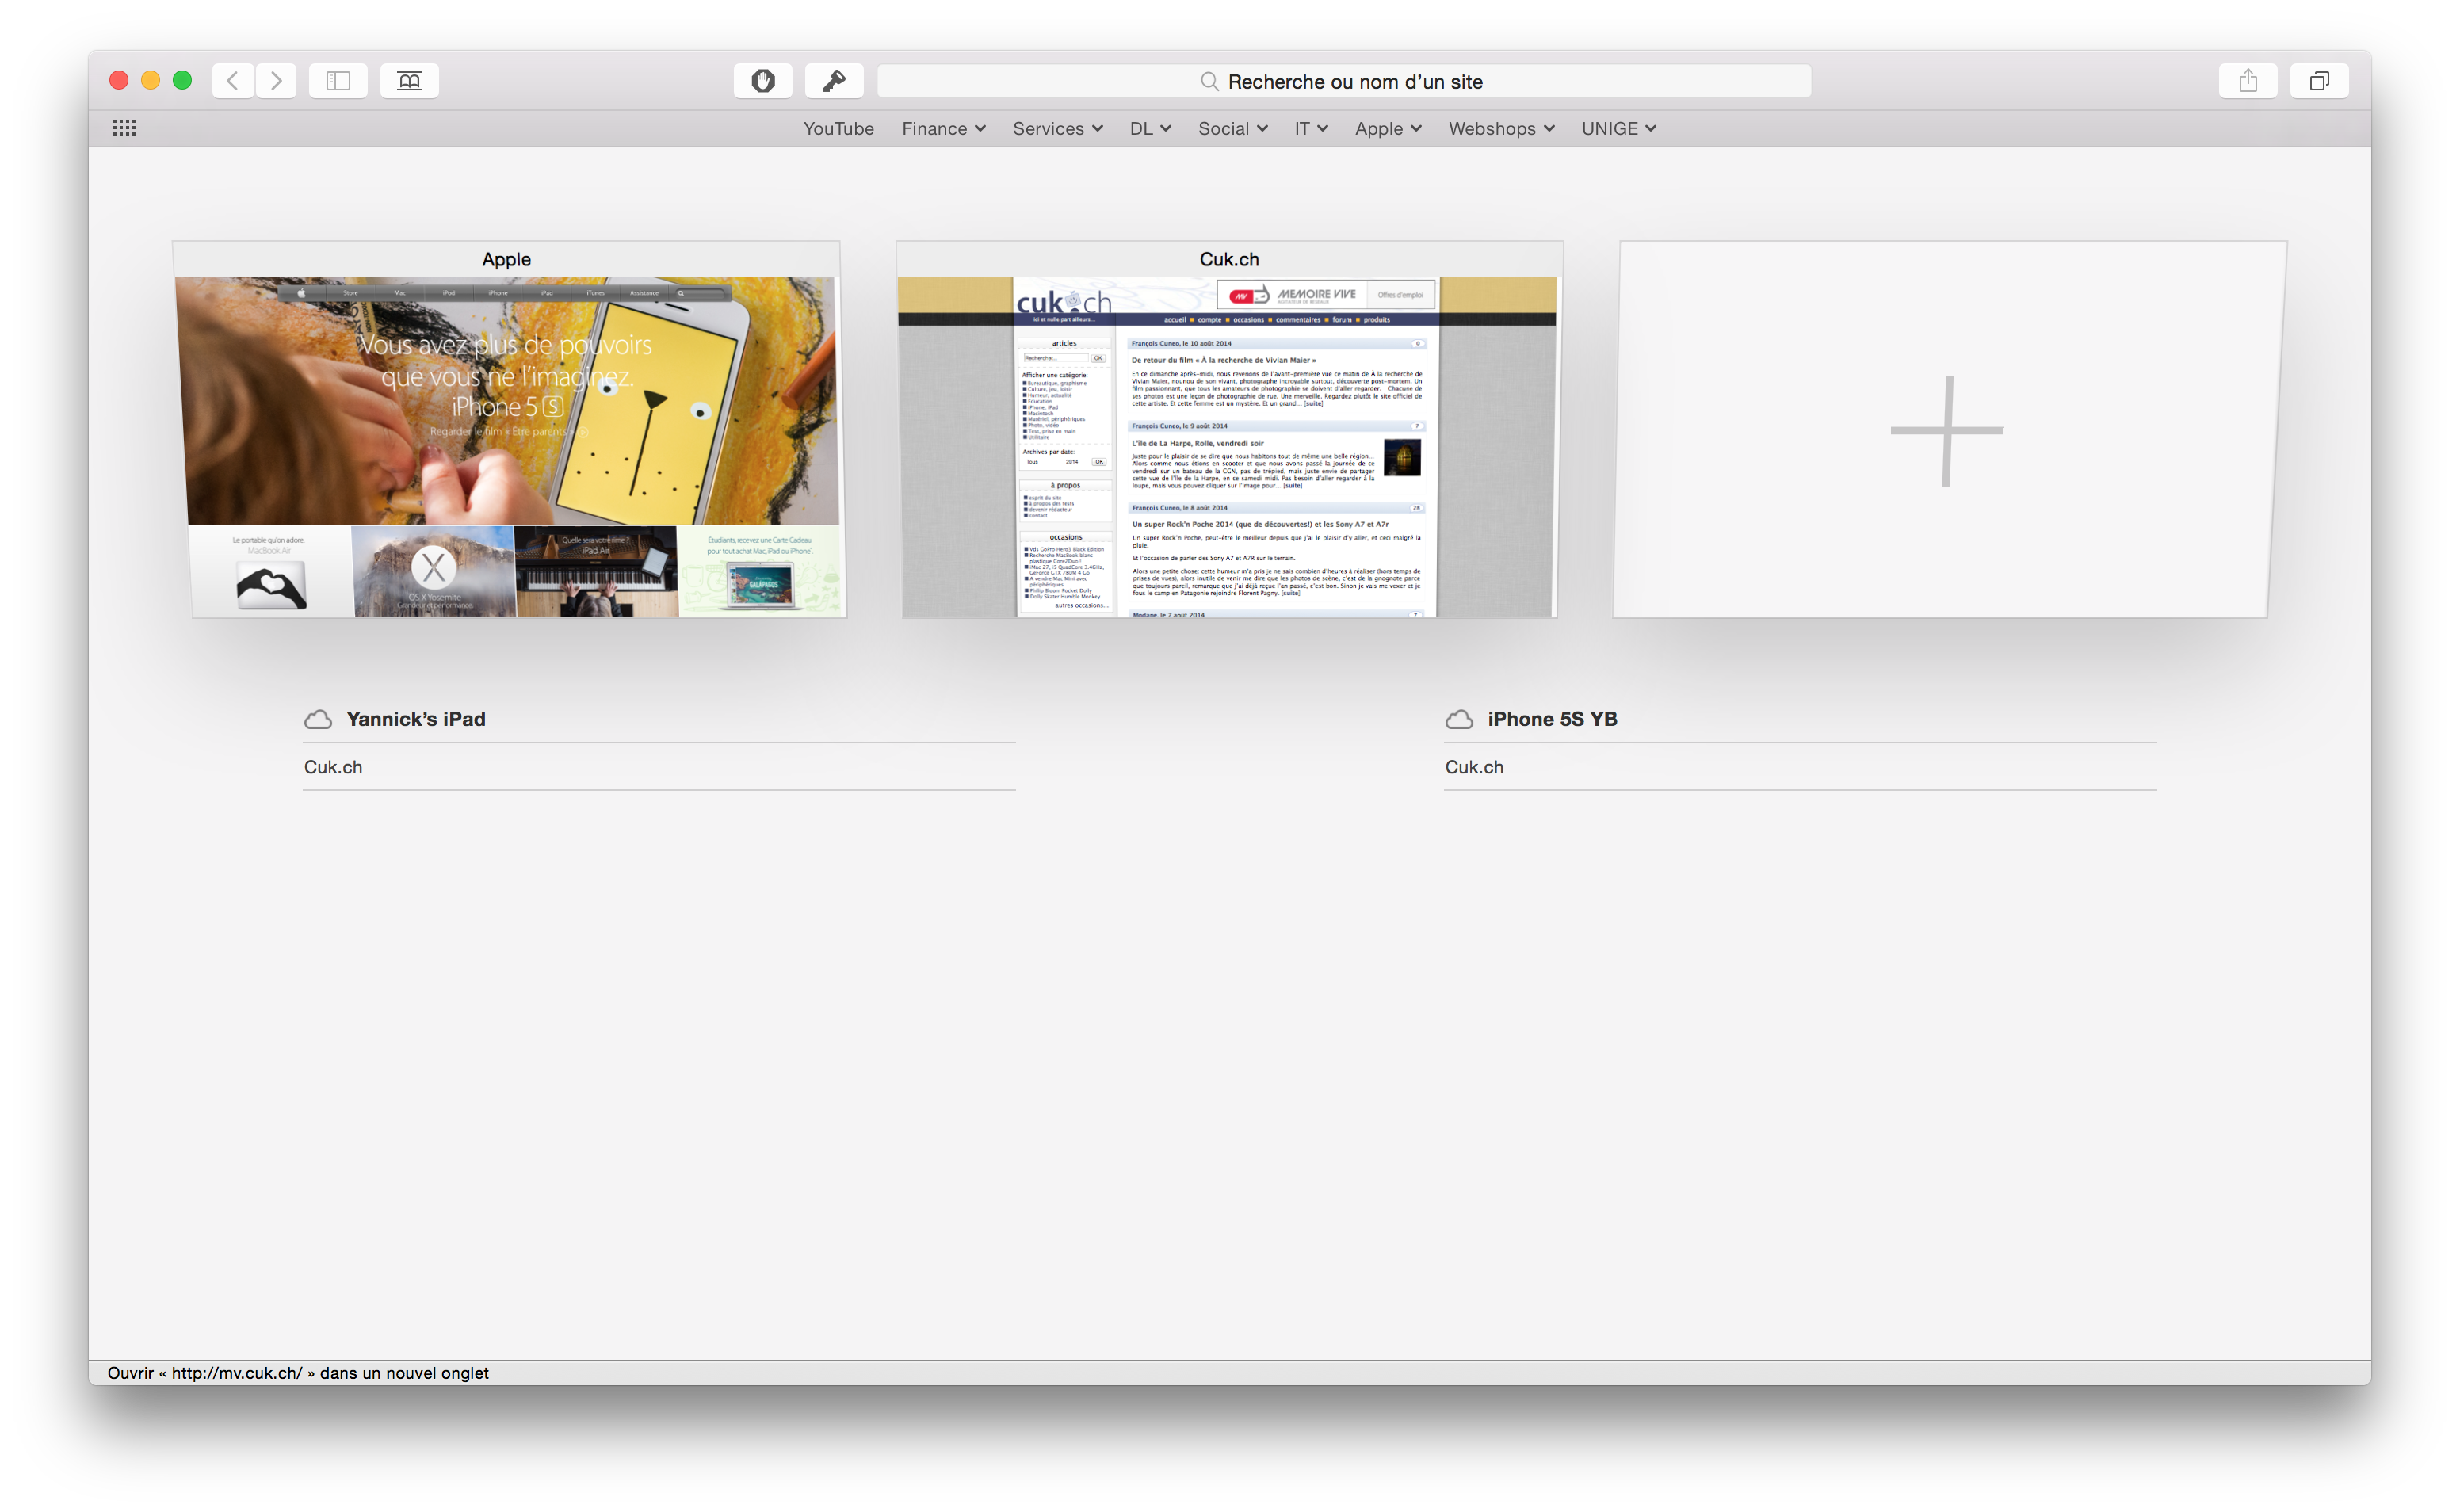
Task: Expand the Finance bookmarks folder
Action: pyautogui.click(x=943, y=129)
